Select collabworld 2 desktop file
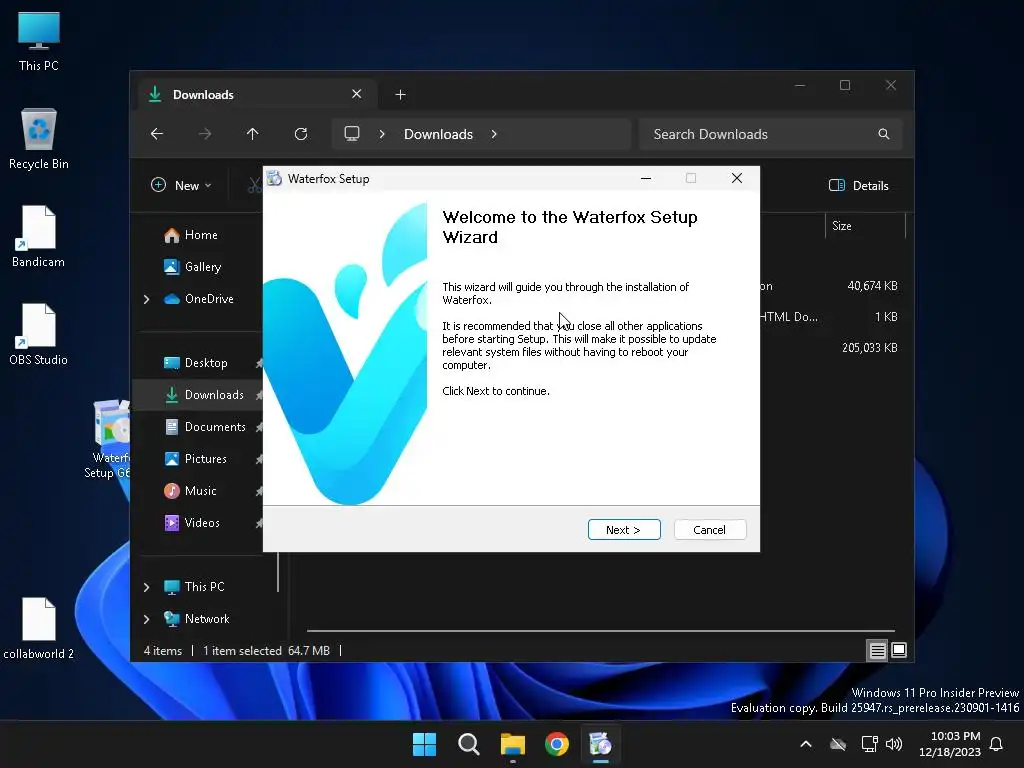1024x768 pixels. tap(39, 629)
